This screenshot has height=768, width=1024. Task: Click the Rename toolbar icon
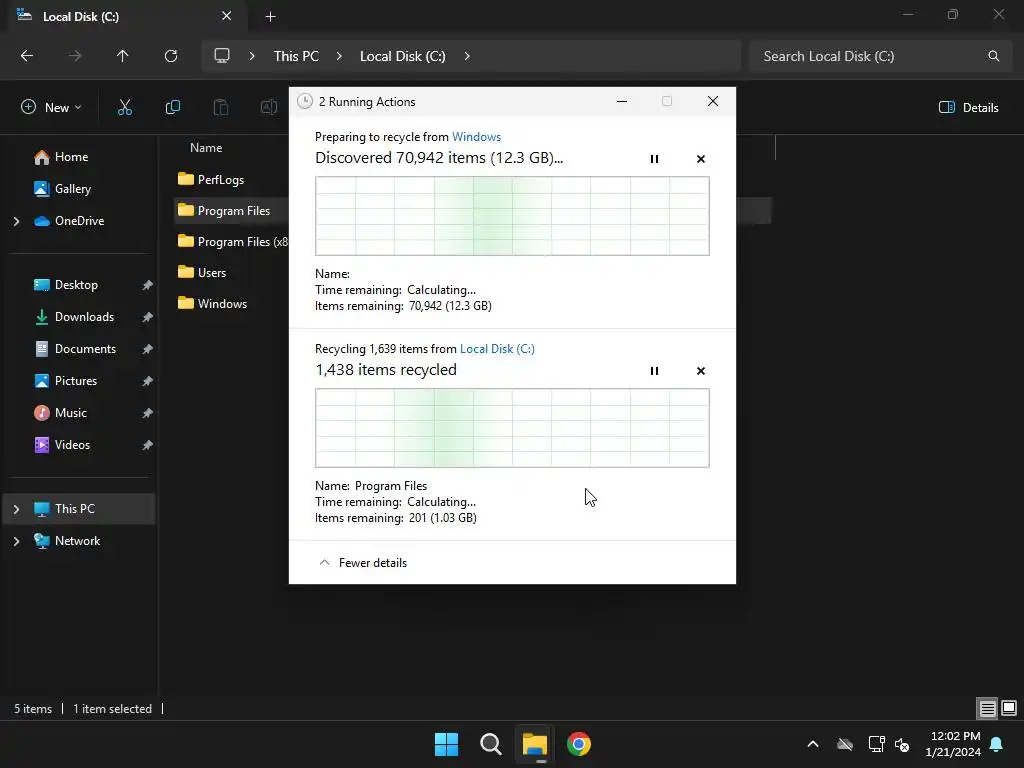point(268,107)
